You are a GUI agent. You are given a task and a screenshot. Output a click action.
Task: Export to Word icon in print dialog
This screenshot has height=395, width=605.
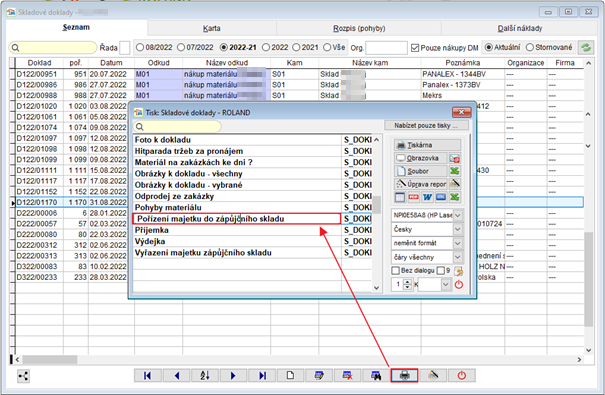point(427,197)
